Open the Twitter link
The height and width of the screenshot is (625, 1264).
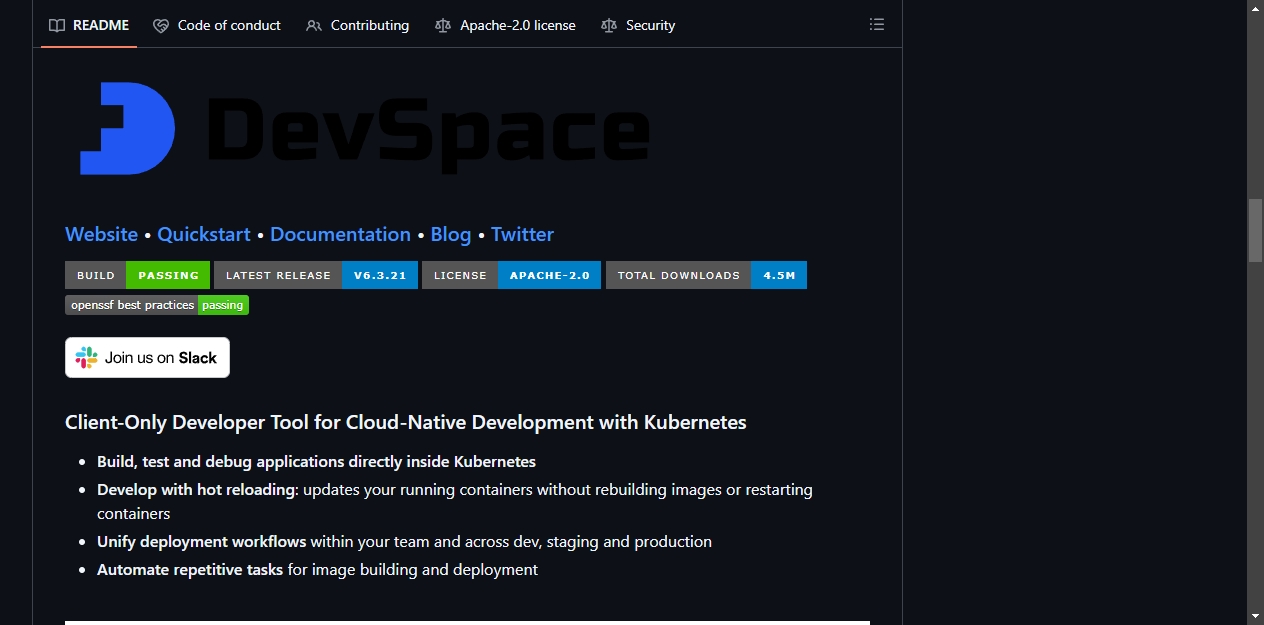pos(522,234)
